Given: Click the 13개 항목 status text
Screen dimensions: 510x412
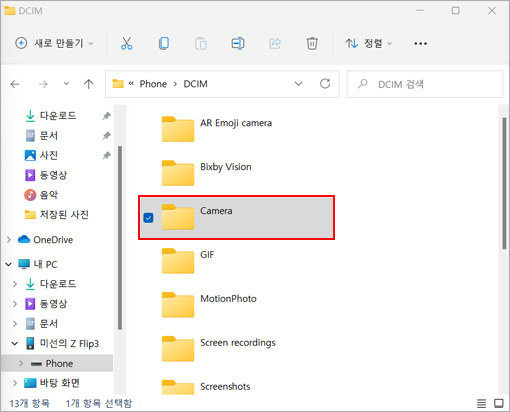Looking at the screenshot, I should click(x=29, y=404).
